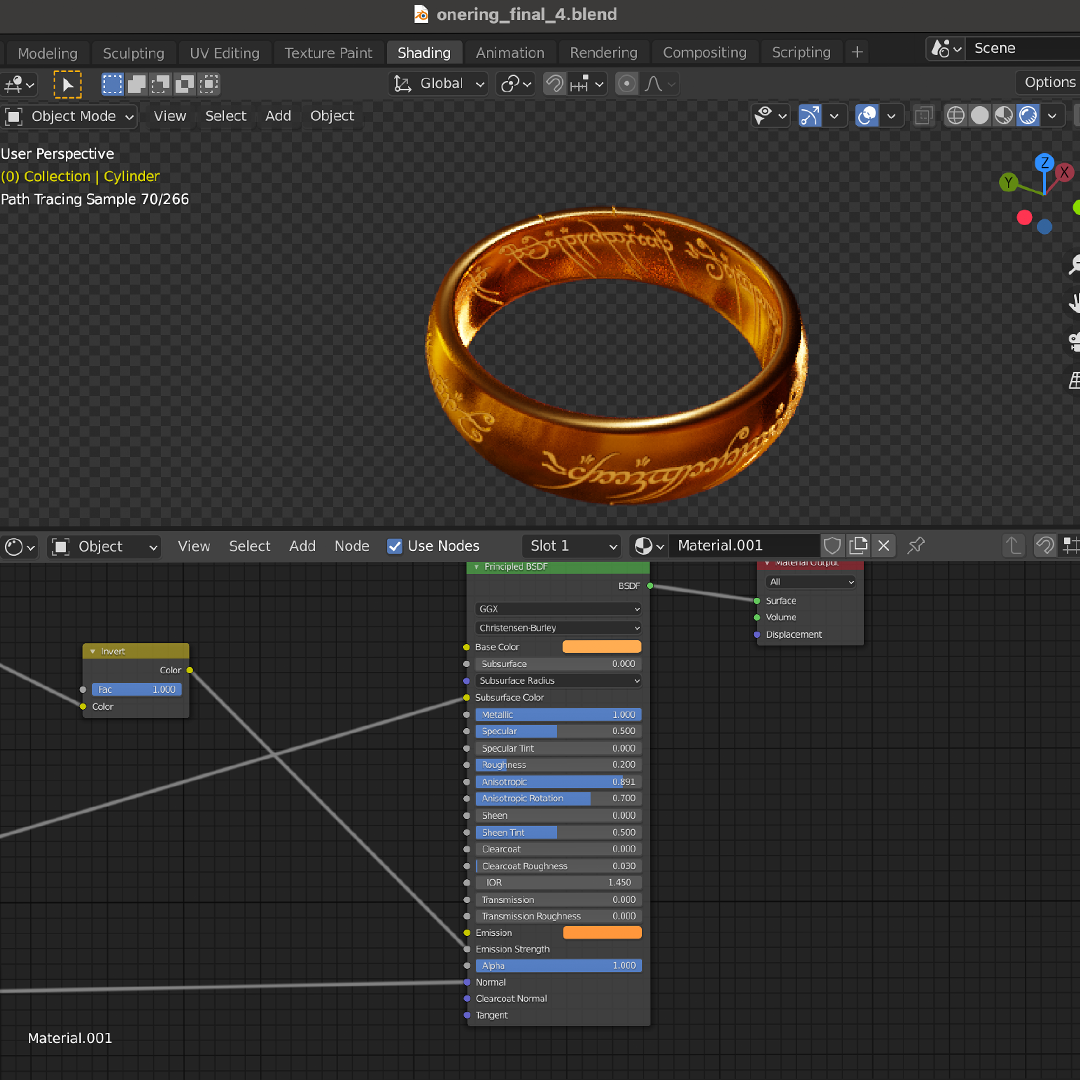
Task: Adjust the Roughness slider
Action: pos(559,765)
